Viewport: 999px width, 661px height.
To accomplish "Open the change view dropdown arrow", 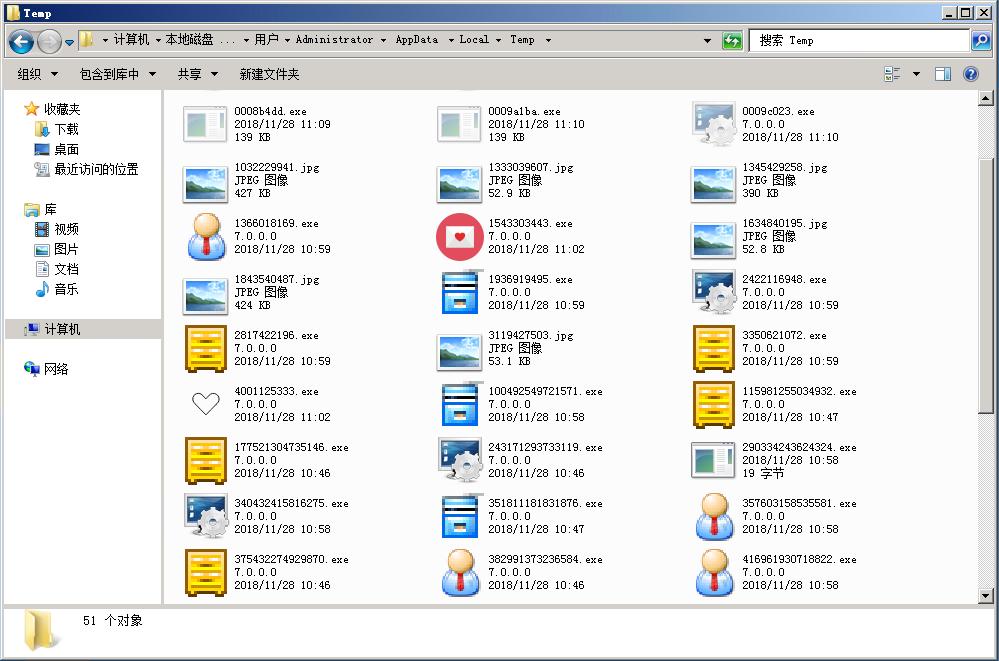I will pyautogui.click(x=916, y=74).
